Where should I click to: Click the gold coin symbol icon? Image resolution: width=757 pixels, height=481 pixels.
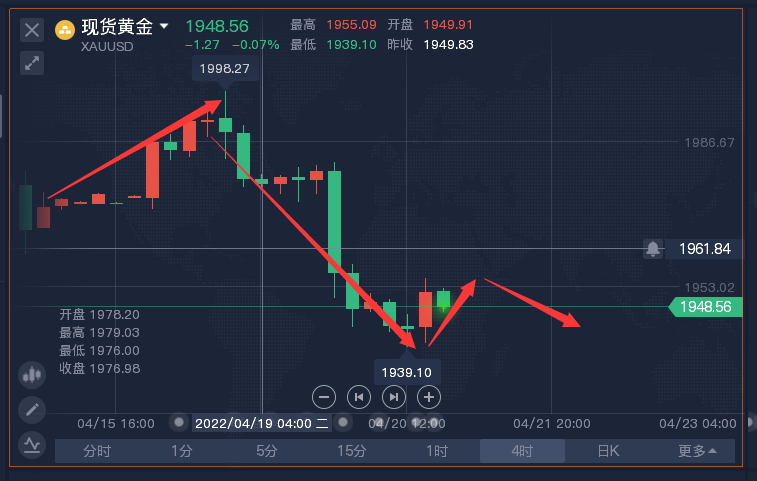click(x=65, y=30)
